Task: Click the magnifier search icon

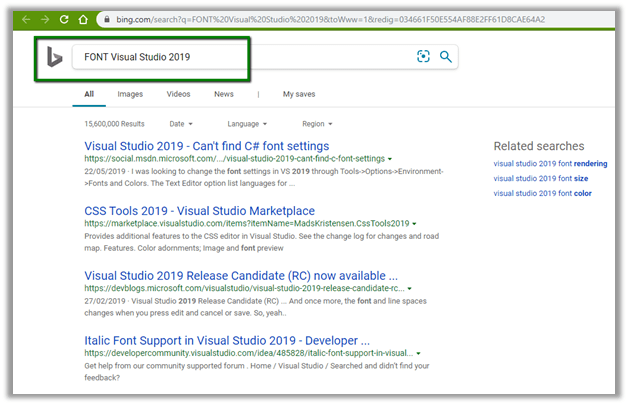Action: (445, 57)
